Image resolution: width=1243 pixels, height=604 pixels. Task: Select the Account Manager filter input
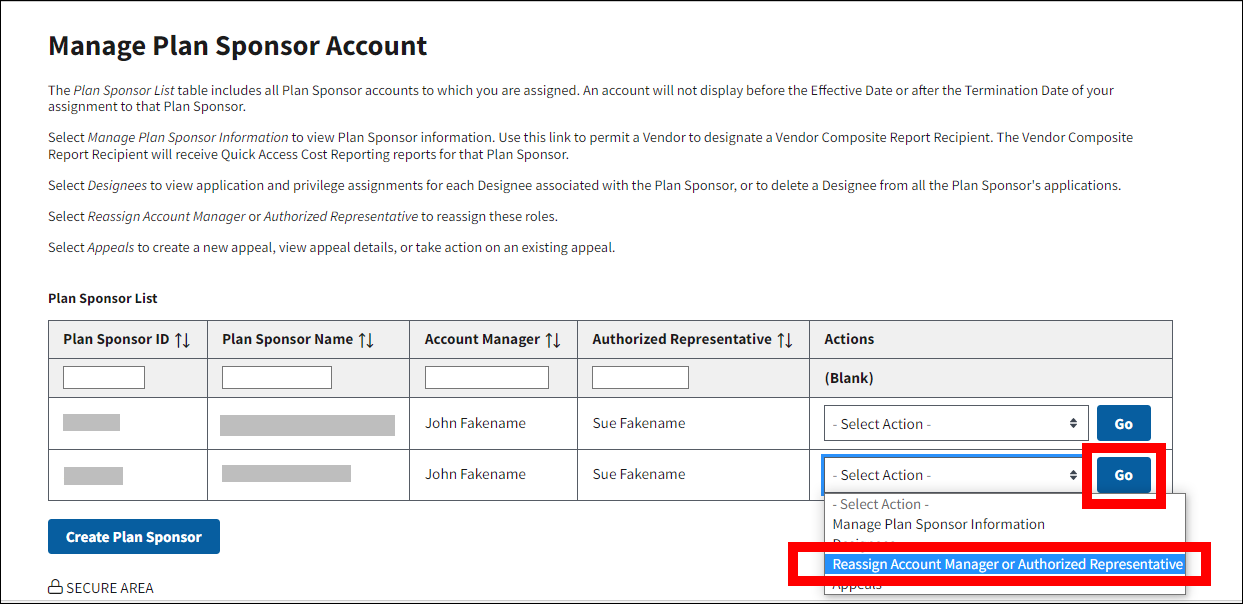click(486, 378)
